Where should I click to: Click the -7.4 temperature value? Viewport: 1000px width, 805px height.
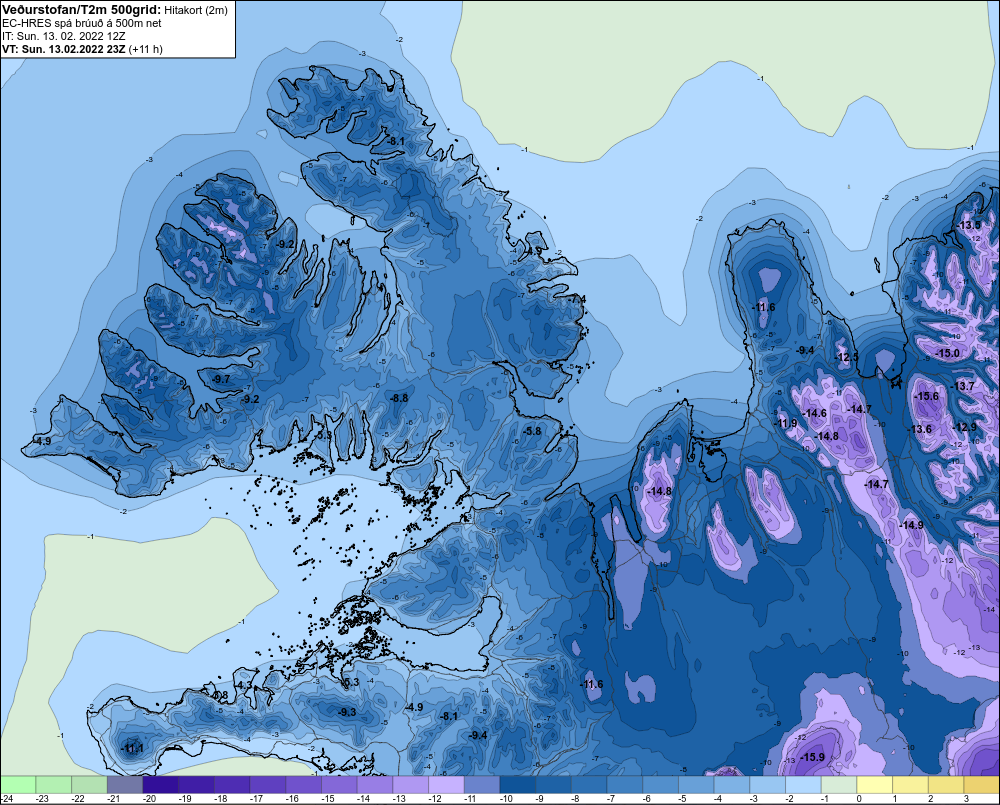[x=577, y=299]
